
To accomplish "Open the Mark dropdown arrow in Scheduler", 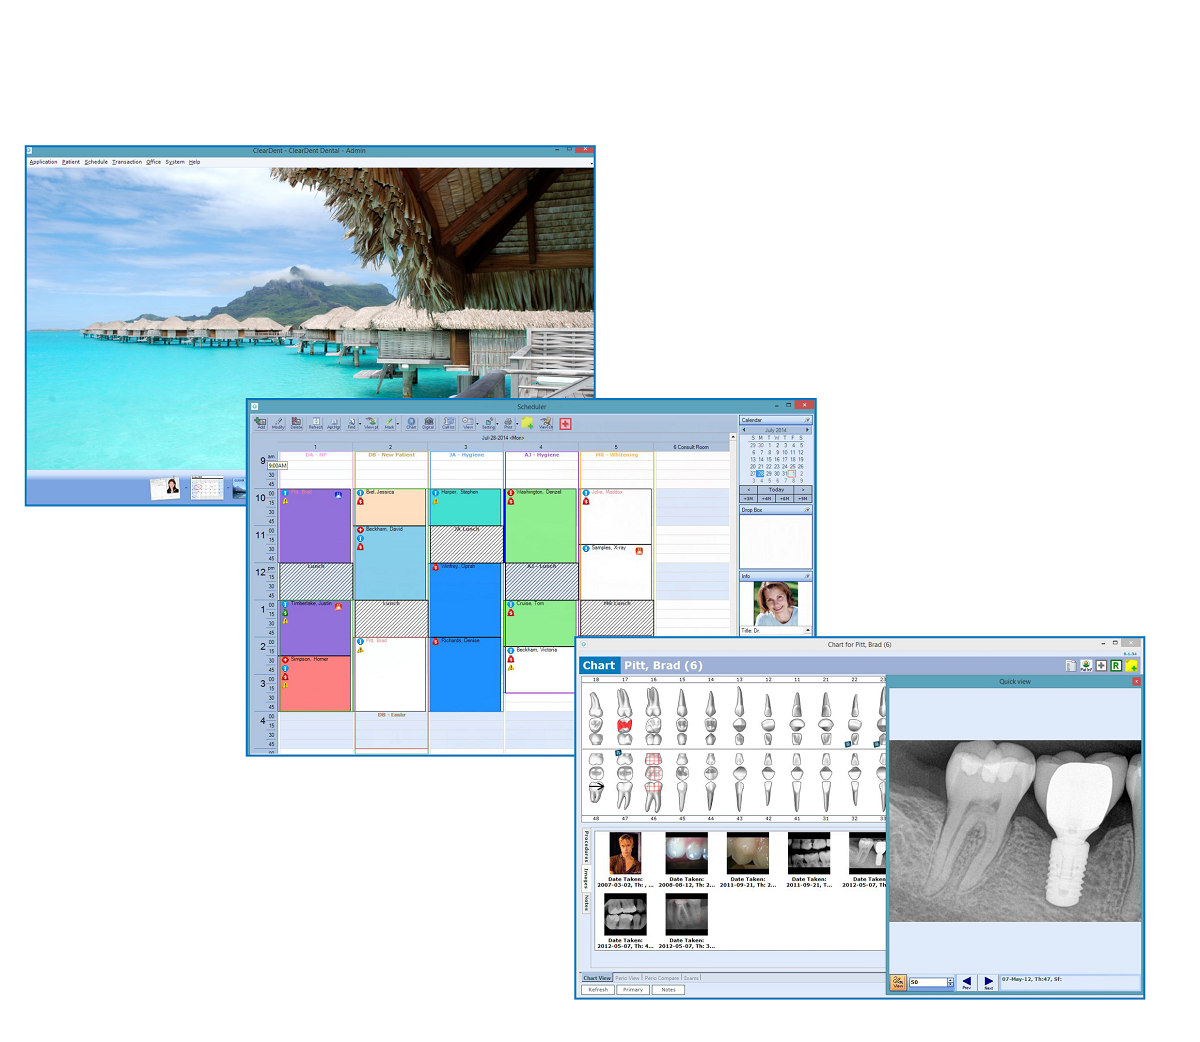I will tap(398, 424).
